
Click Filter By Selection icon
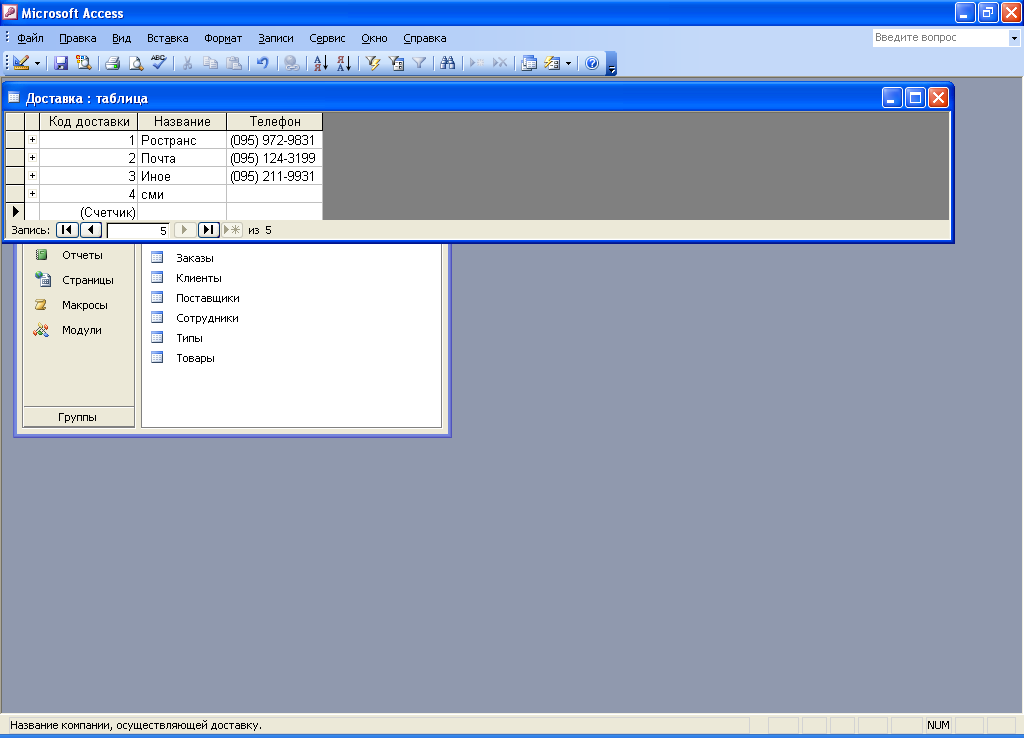coord(373,63)
